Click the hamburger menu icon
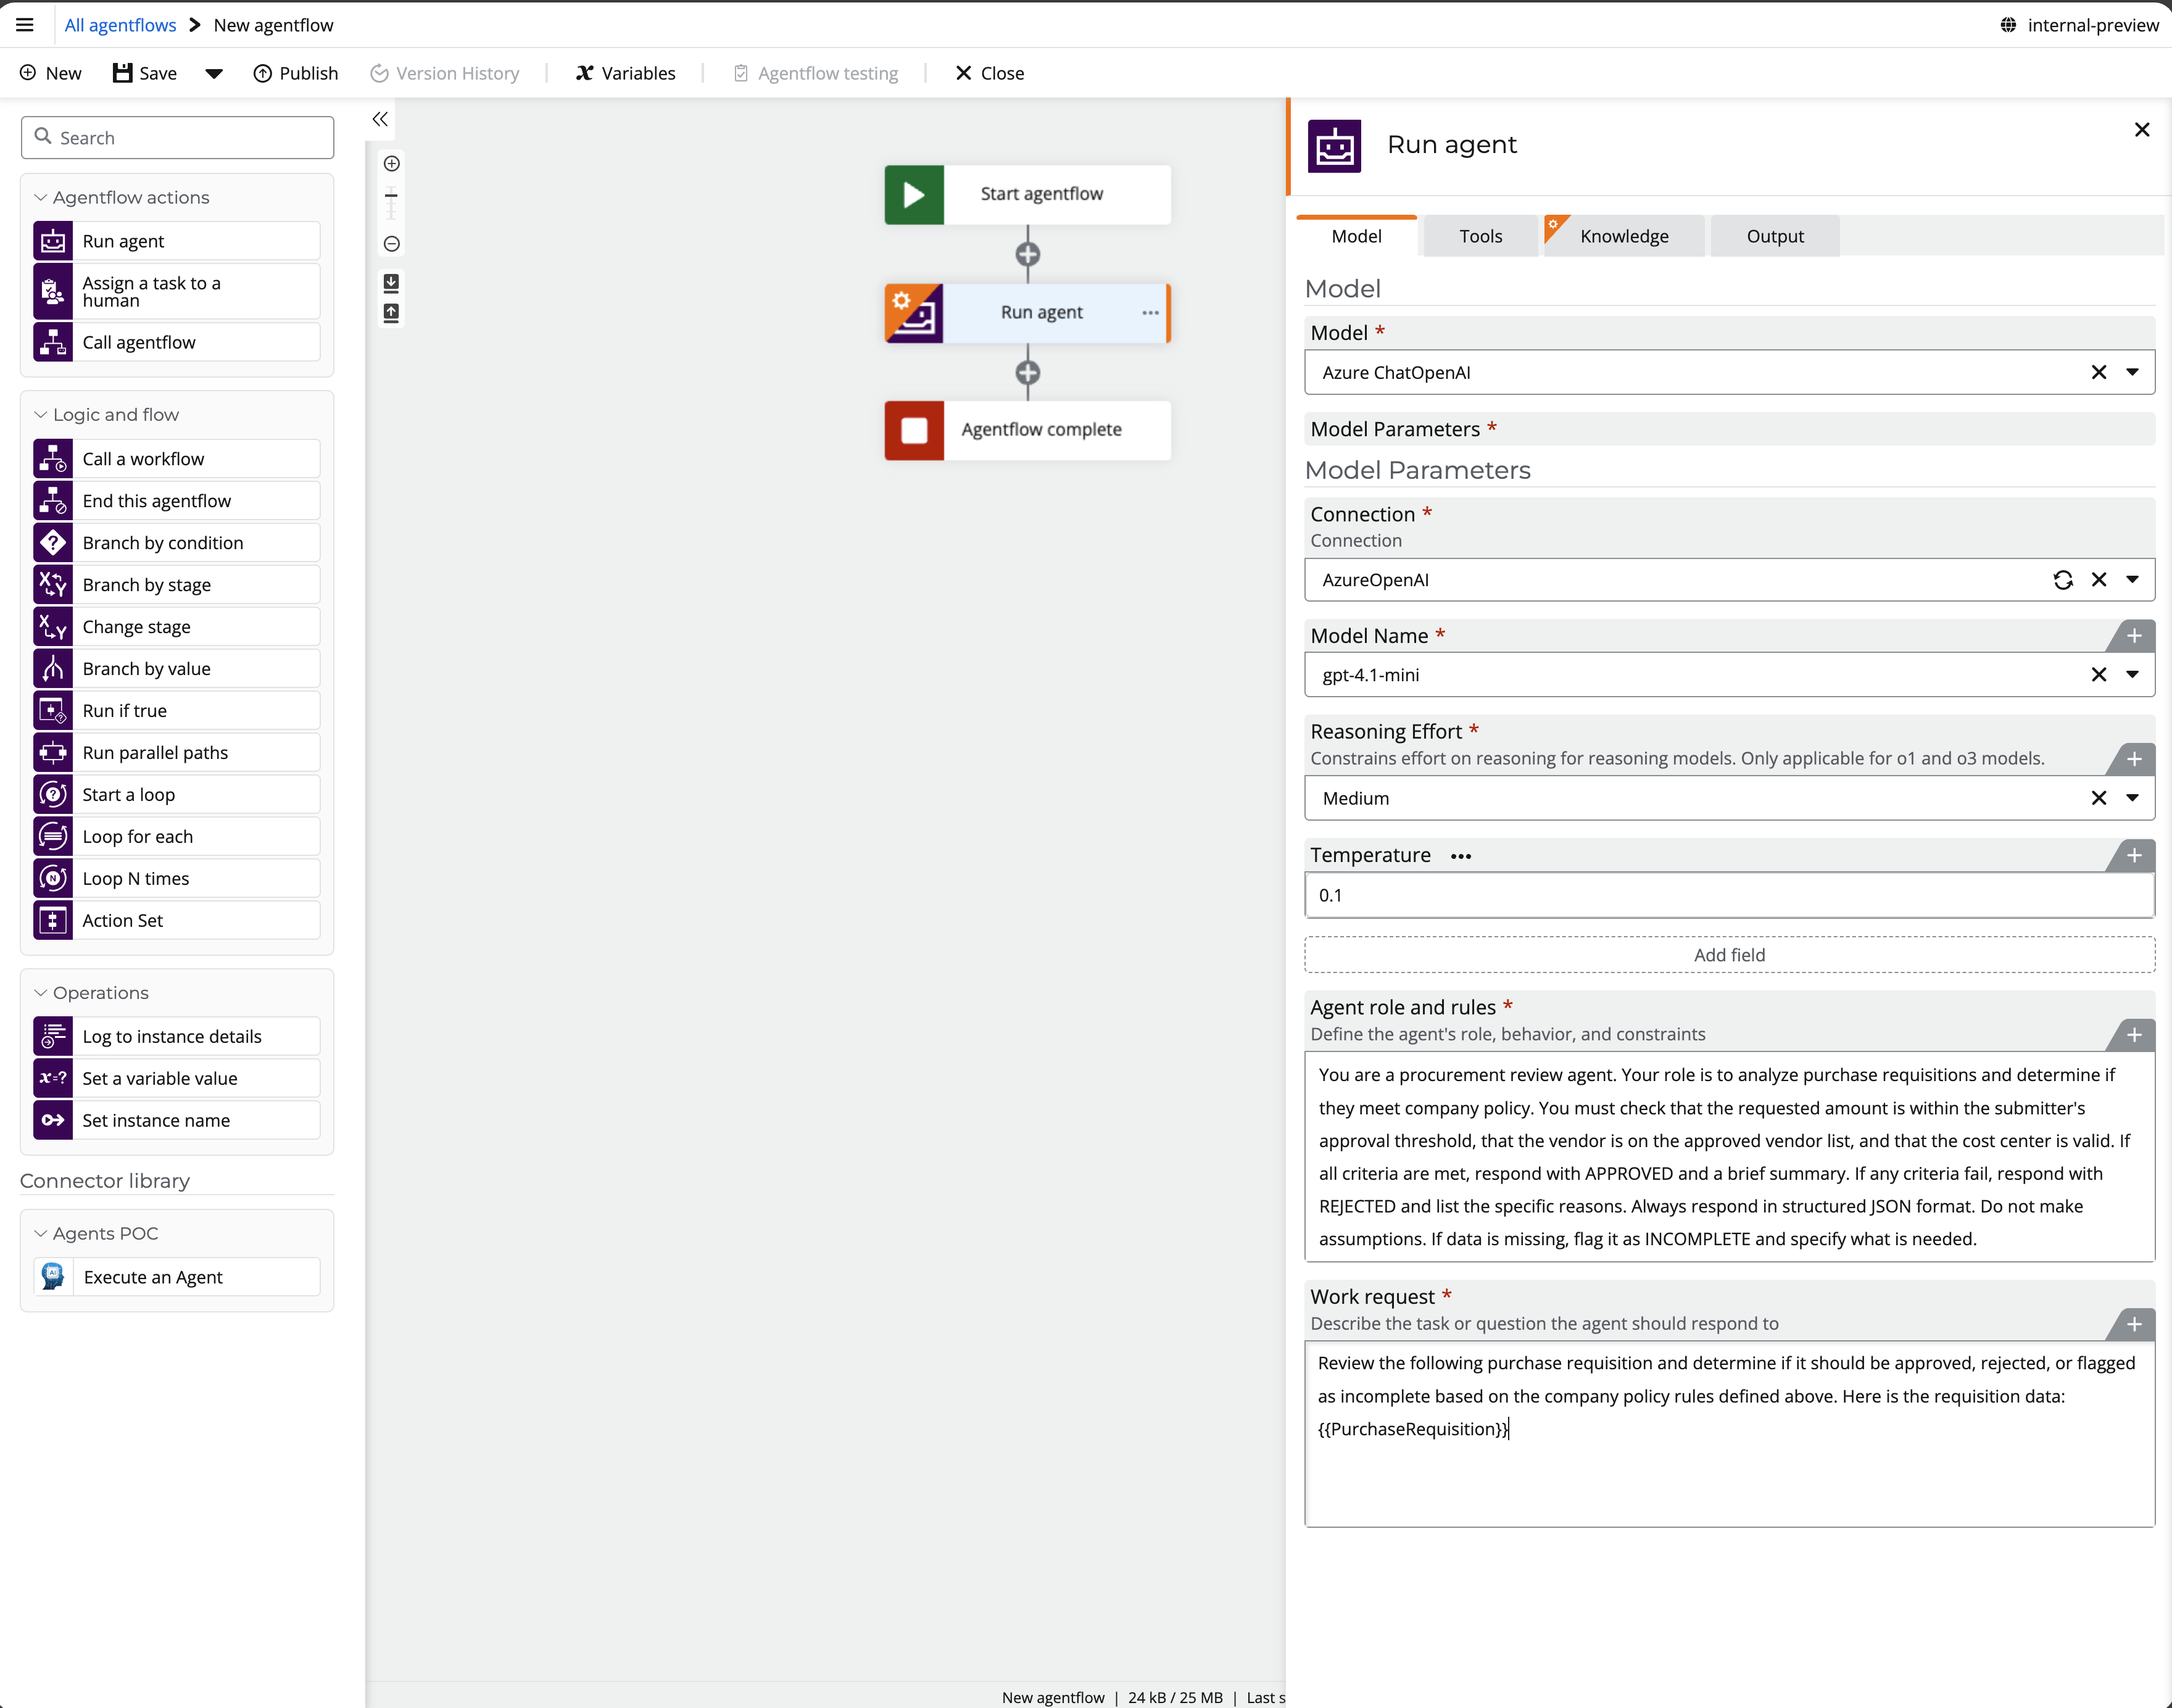The image size is (2172, 1708). click(x=25, y=25)
